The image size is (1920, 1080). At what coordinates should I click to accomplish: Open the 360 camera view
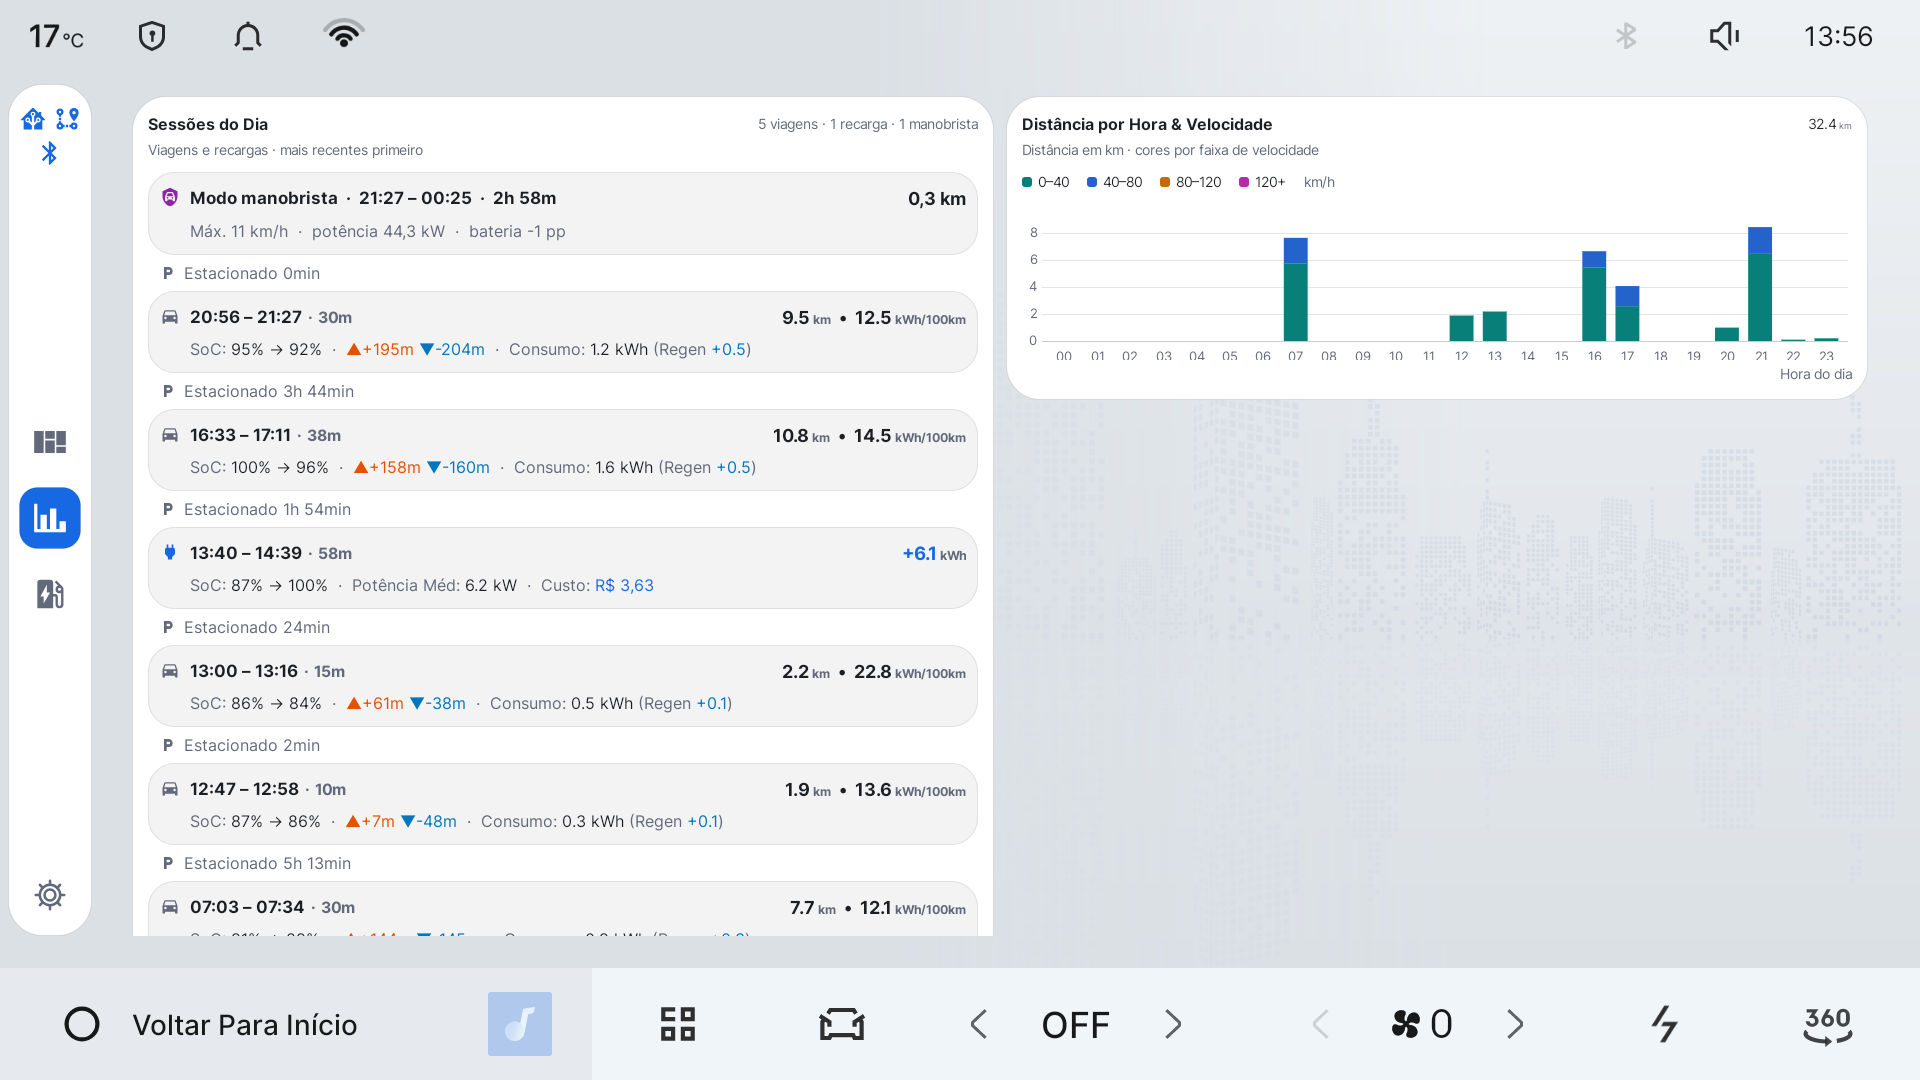tap(1828, 1024)
